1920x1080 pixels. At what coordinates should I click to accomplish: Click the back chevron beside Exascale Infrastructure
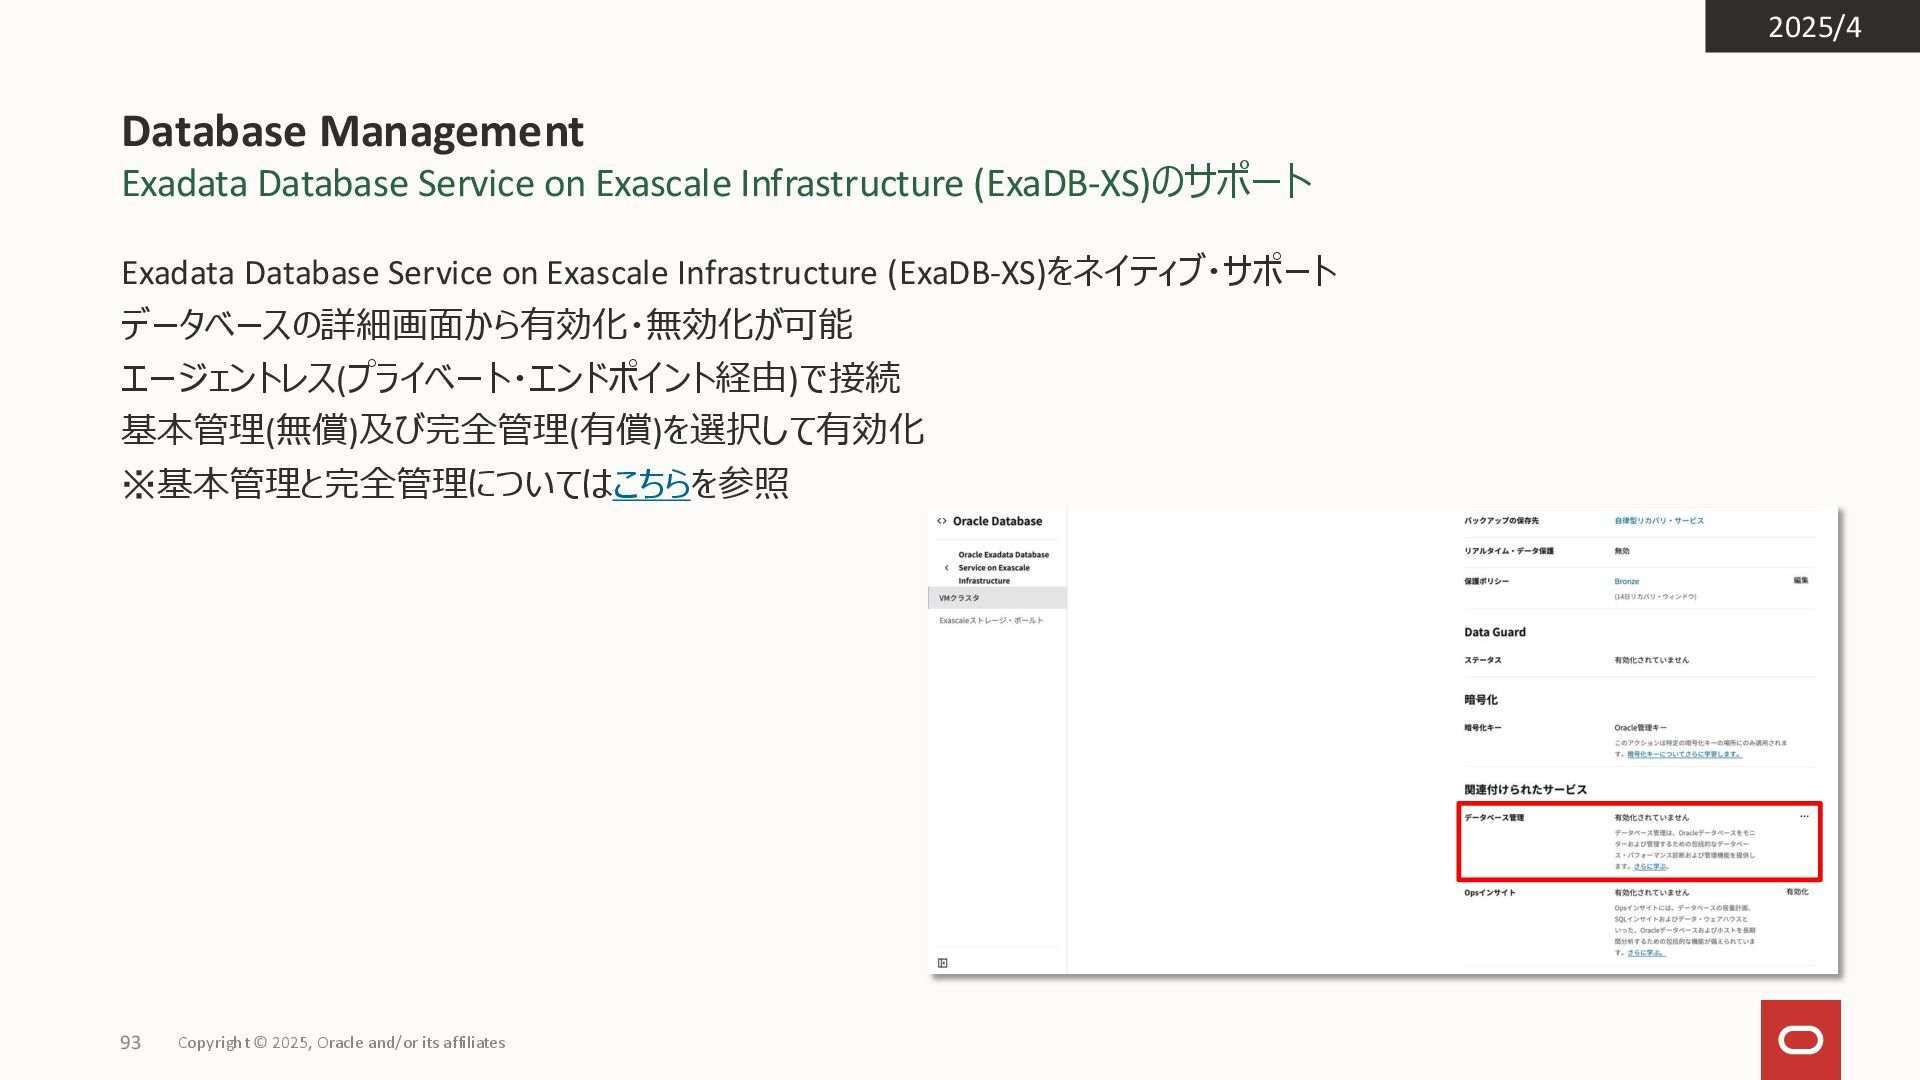click(x=946, y=568)
